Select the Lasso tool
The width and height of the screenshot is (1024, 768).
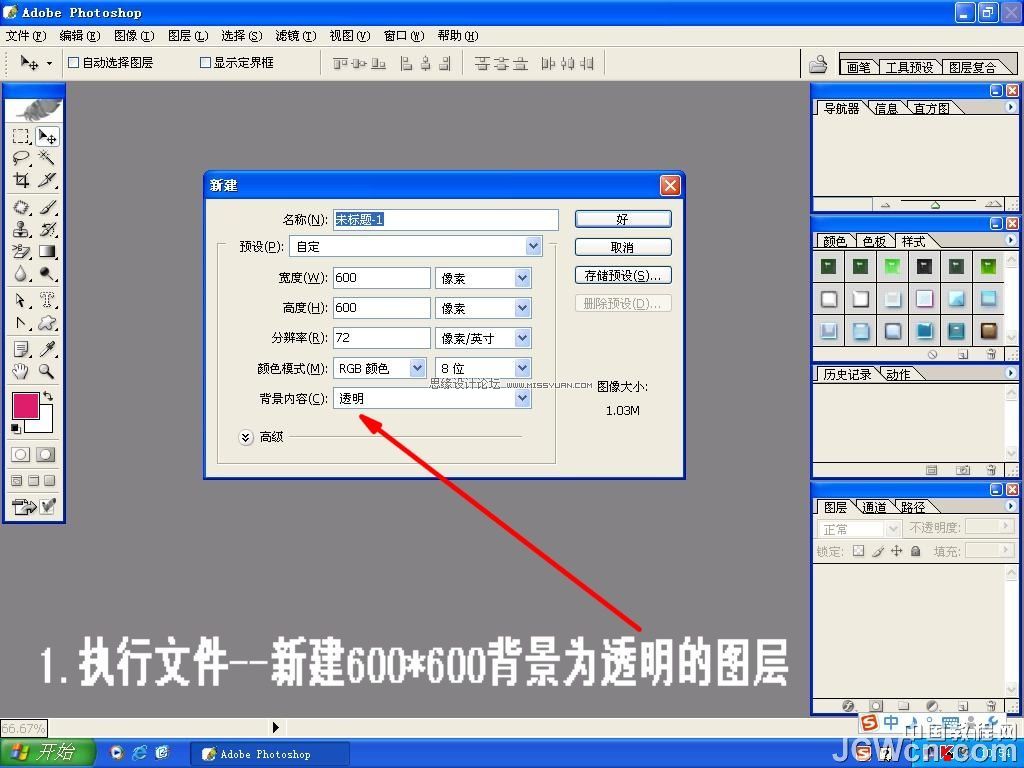click(21, 157)
